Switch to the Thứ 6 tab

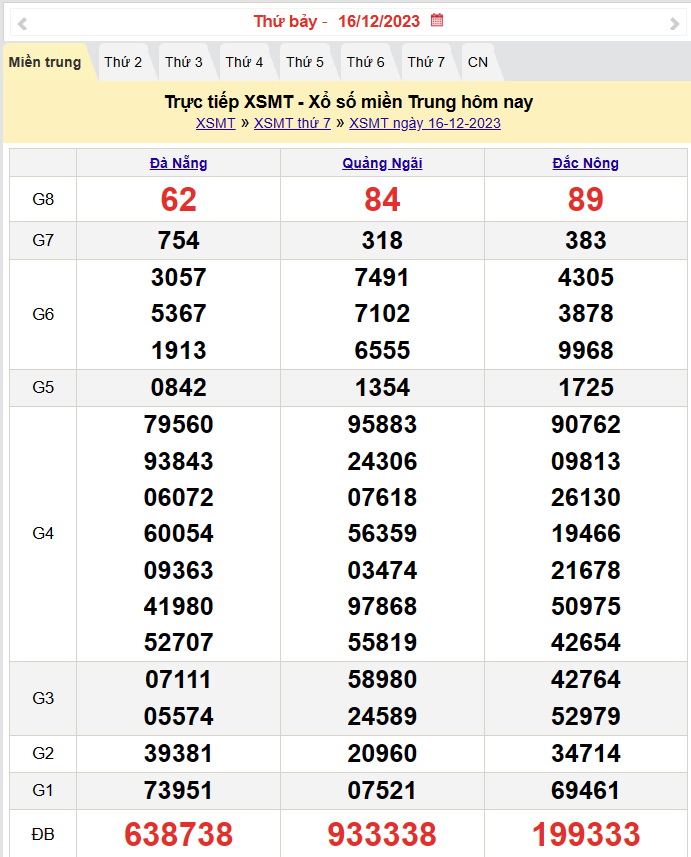pos(366,62)
